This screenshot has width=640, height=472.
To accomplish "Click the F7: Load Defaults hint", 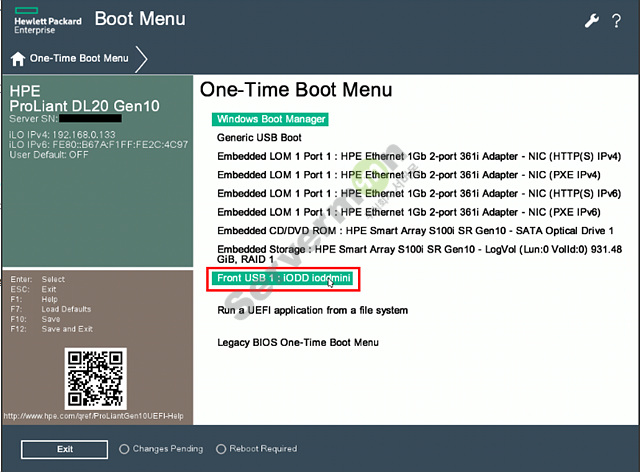I will [51, 309].
